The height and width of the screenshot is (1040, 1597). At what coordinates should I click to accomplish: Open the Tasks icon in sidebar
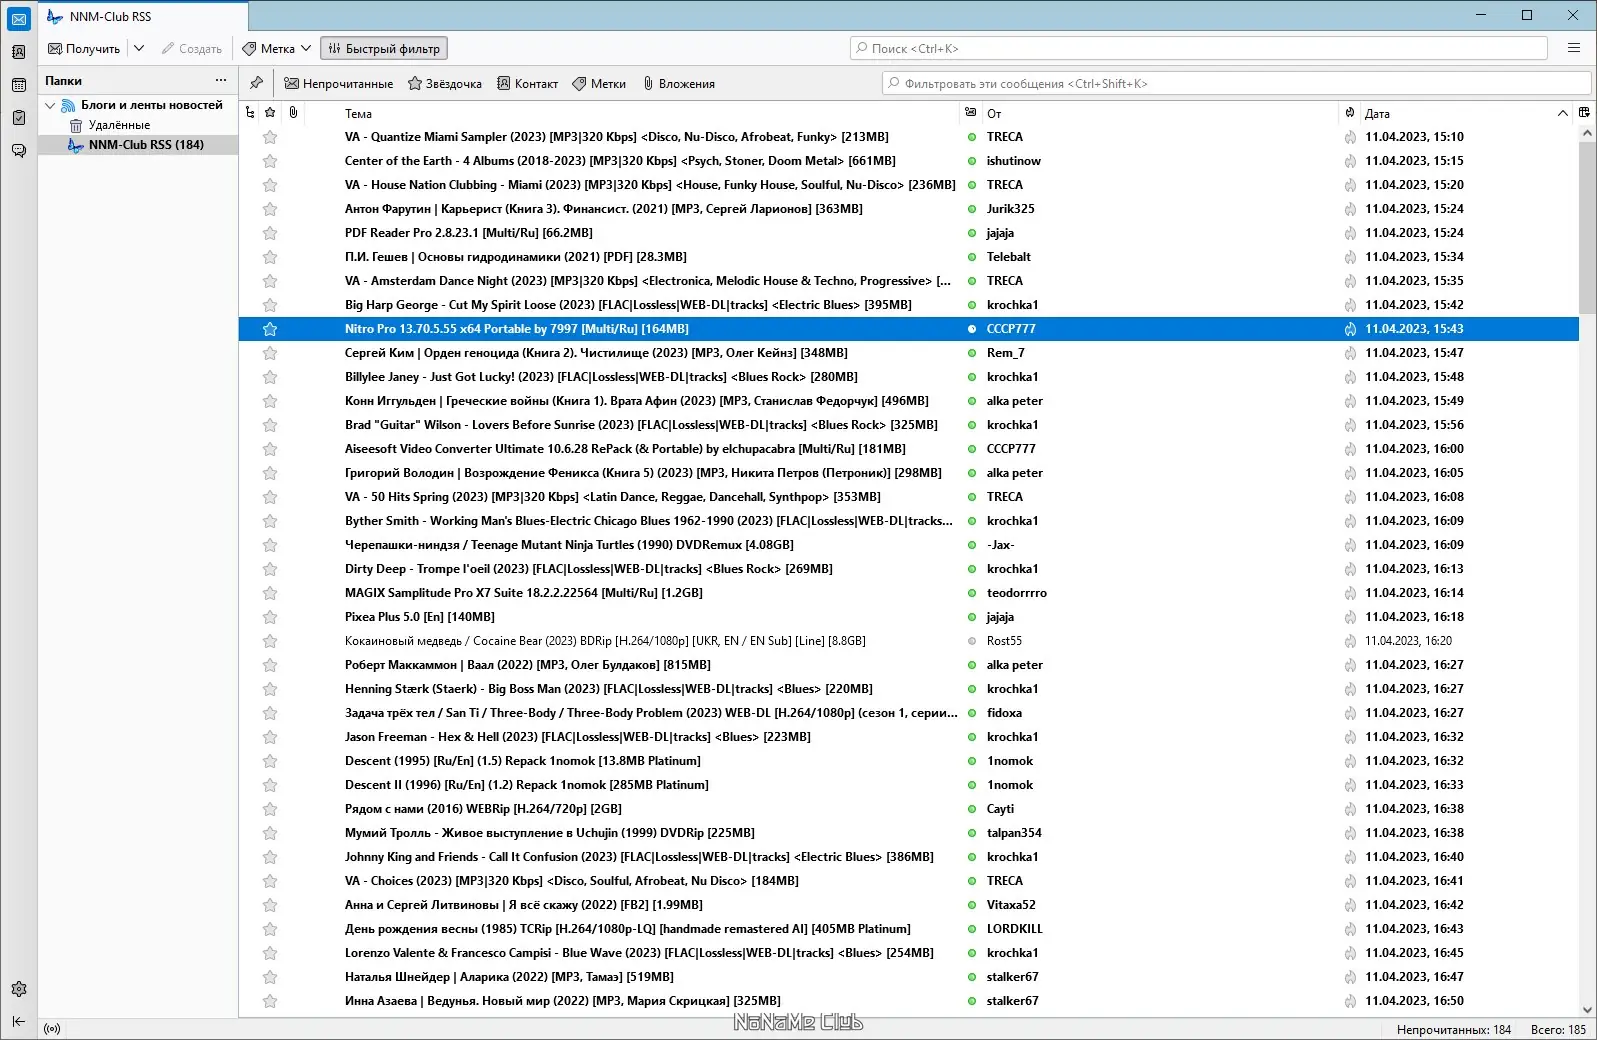click(18, 118)
